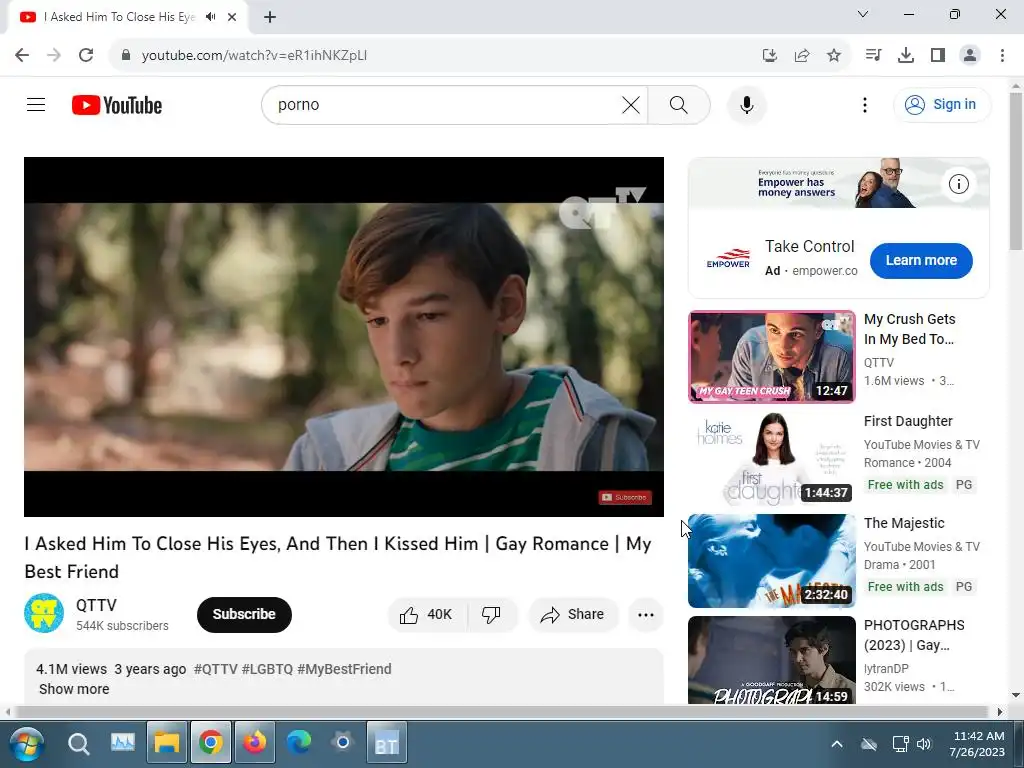
Task: Toggle Chrome side panel
Action: [938, 55]
